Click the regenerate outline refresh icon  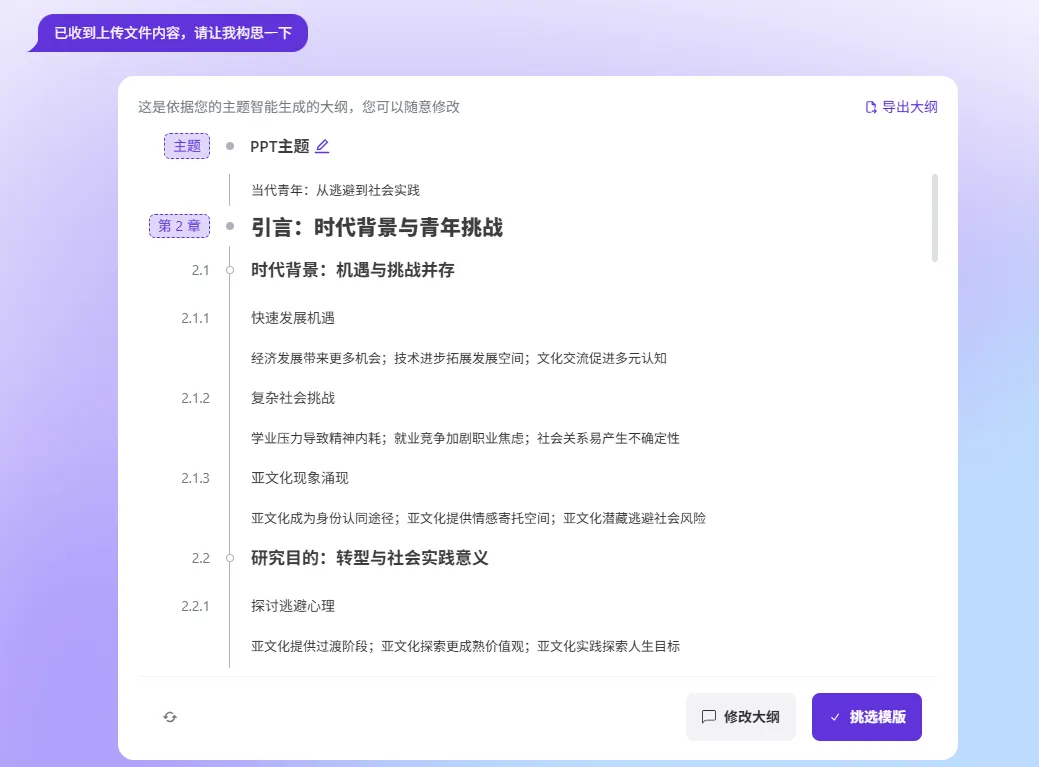click(170, 717)
